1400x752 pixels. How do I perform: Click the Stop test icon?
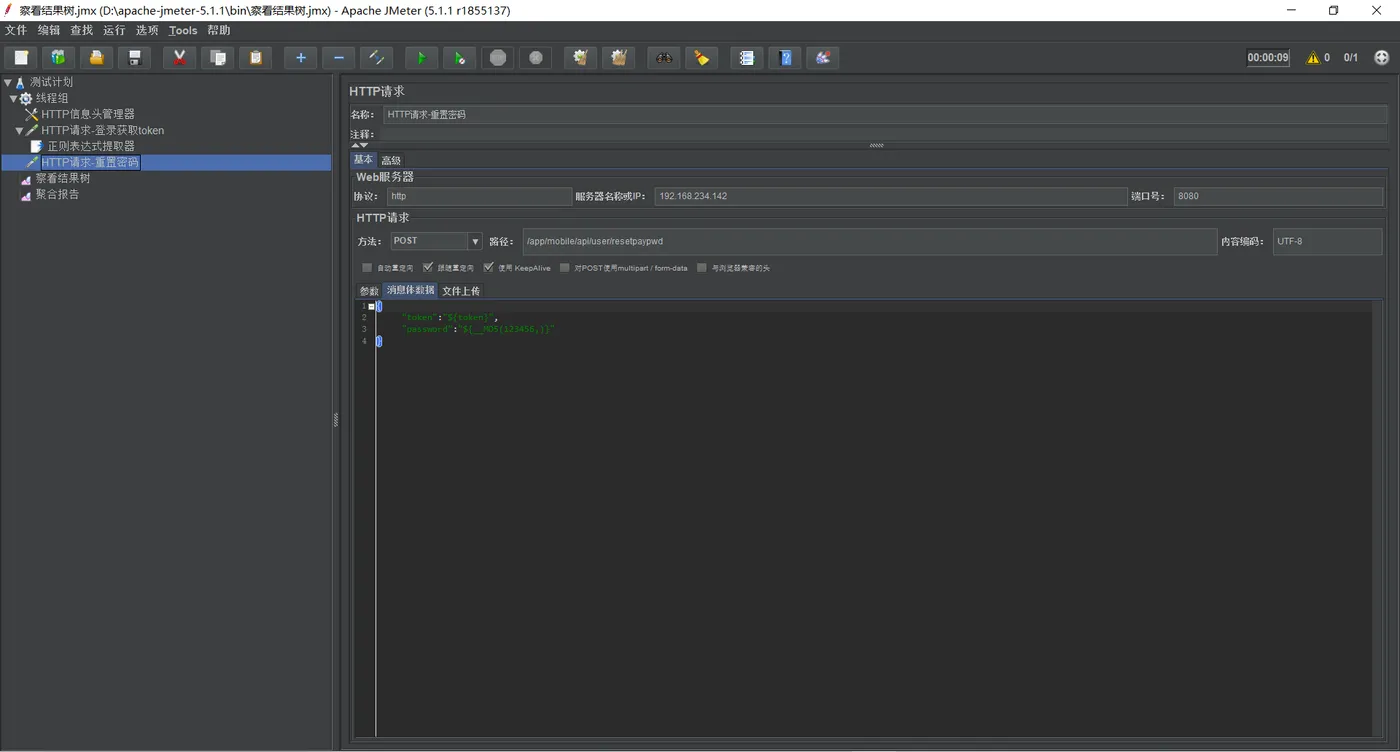coord(497,58)
